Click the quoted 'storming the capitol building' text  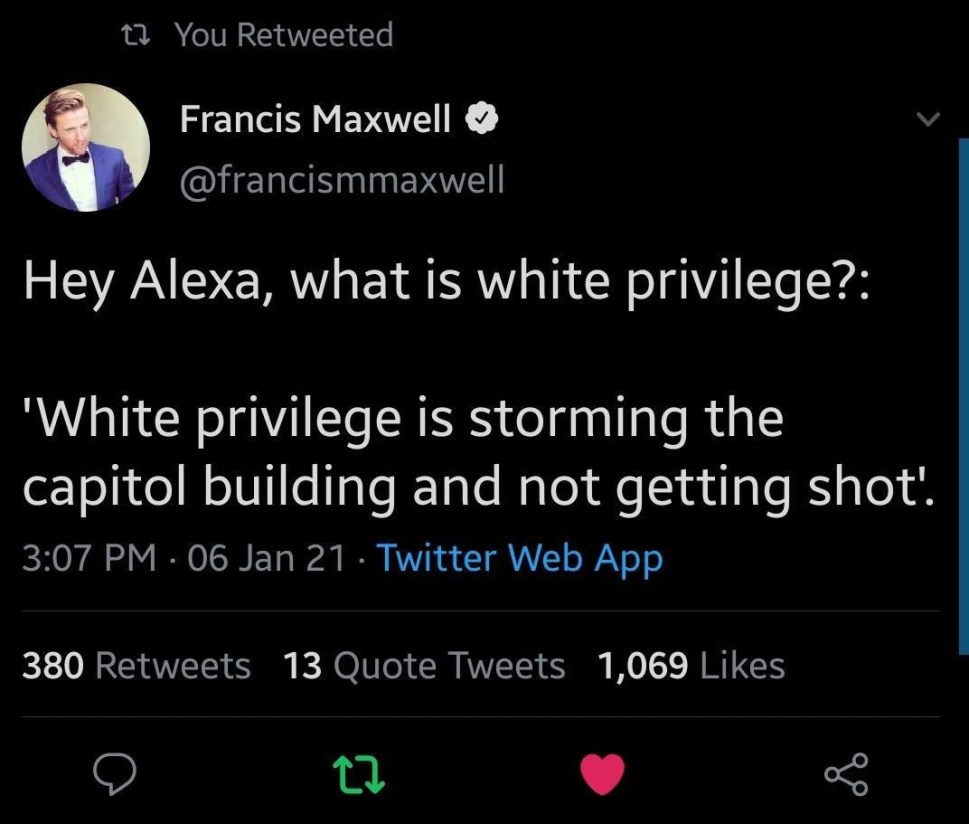pyautogui.click(x=477, y=452)
